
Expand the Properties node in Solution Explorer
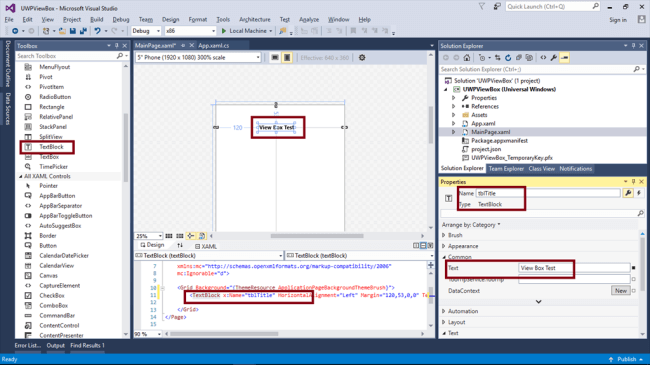(454, 98)
